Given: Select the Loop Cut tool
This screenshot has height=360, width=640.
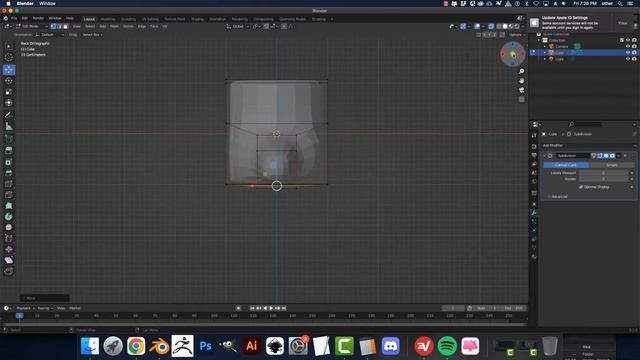Looking at the screenshot, I should [9, 184].
